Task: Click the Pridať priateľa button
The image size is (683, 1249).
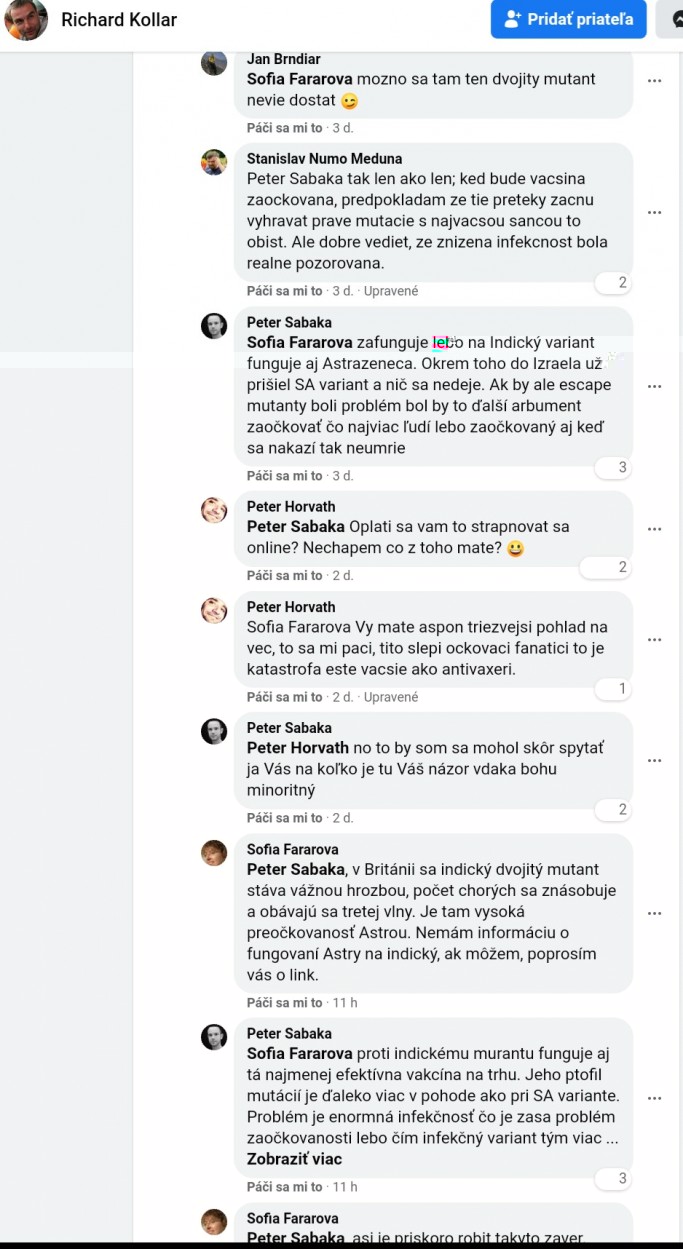Action: 568,19
